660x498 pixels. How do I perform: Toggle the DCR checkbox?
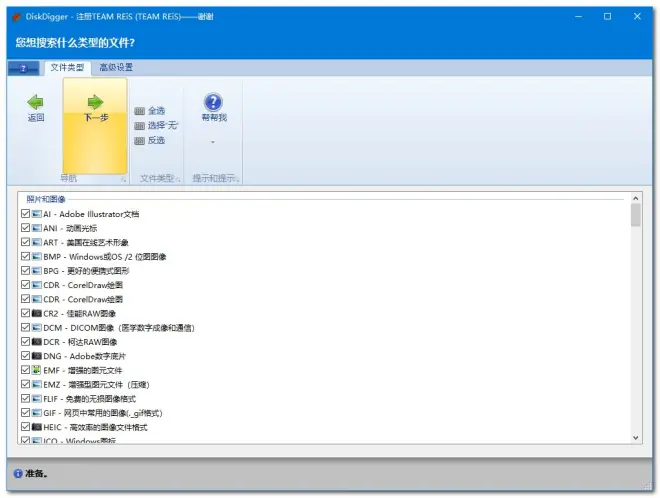pos(25,342)
